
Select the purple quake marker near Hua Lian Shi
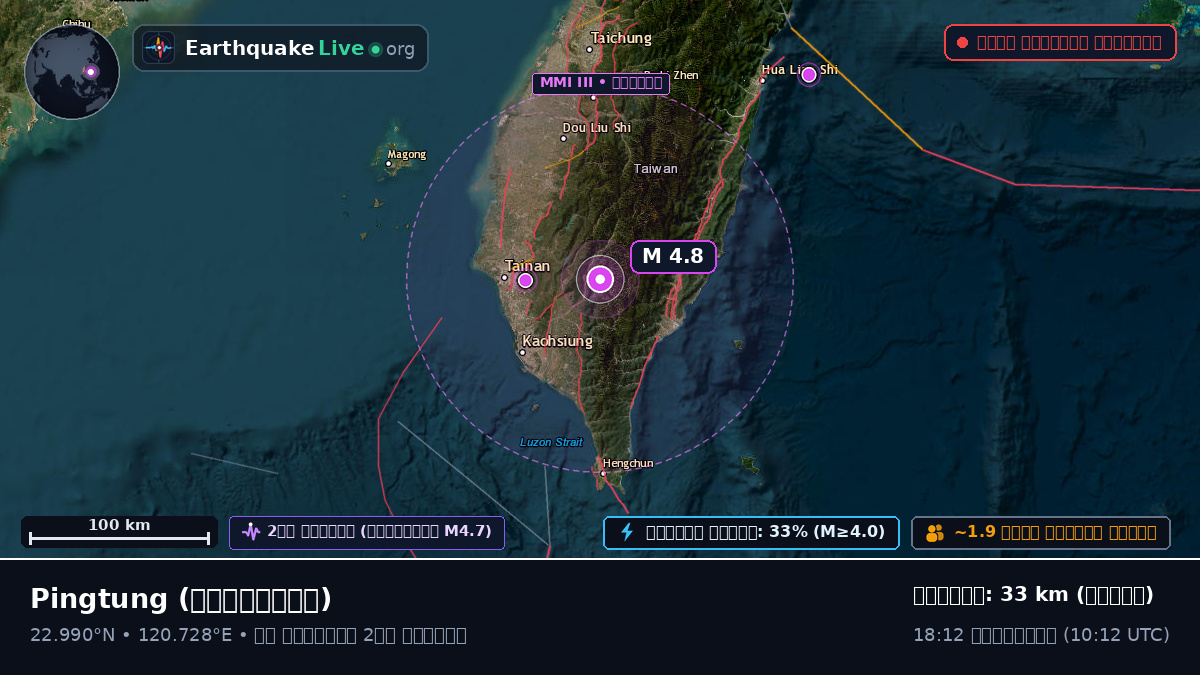coord(809,75)
